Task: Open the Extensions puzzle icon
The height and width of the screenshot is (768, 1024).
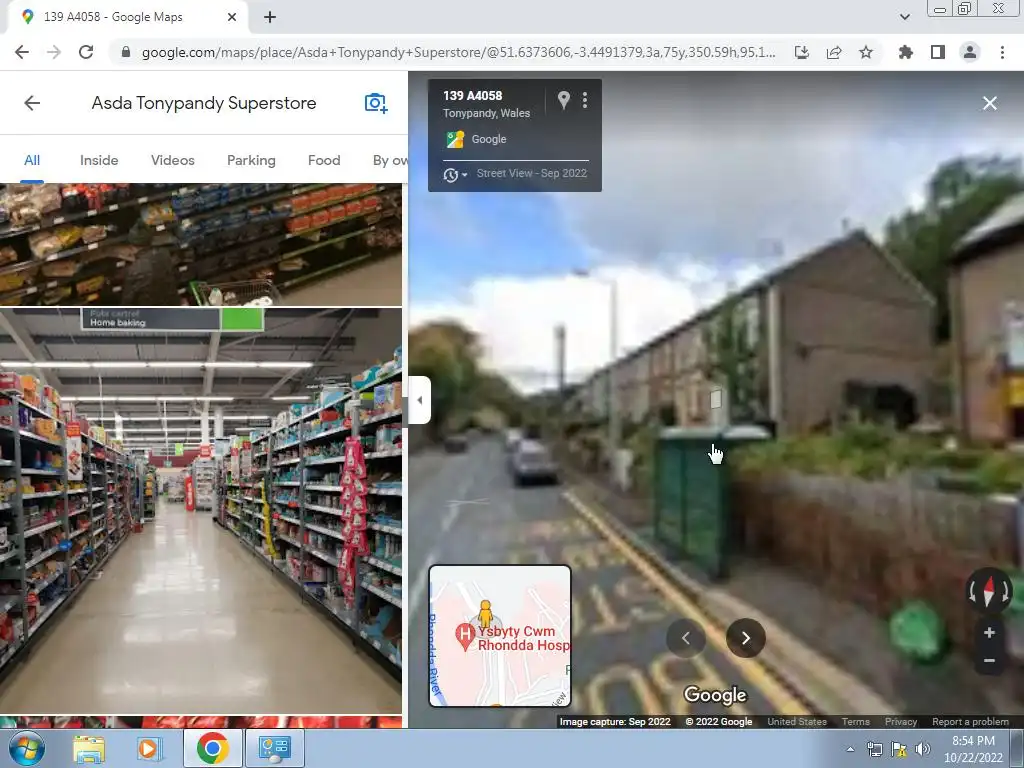Action: point(905,52)
